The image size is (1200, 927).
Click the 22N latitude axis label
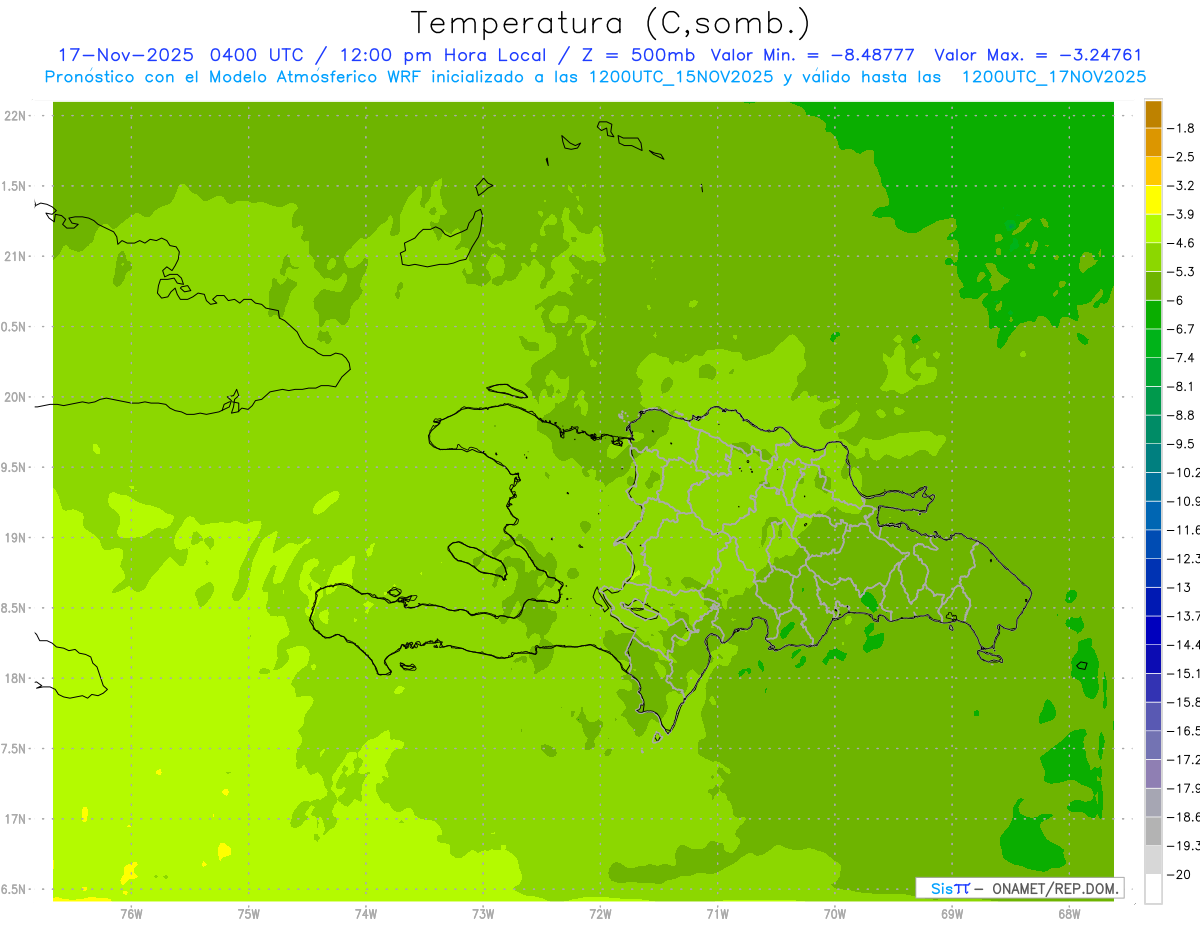[16, 116]
